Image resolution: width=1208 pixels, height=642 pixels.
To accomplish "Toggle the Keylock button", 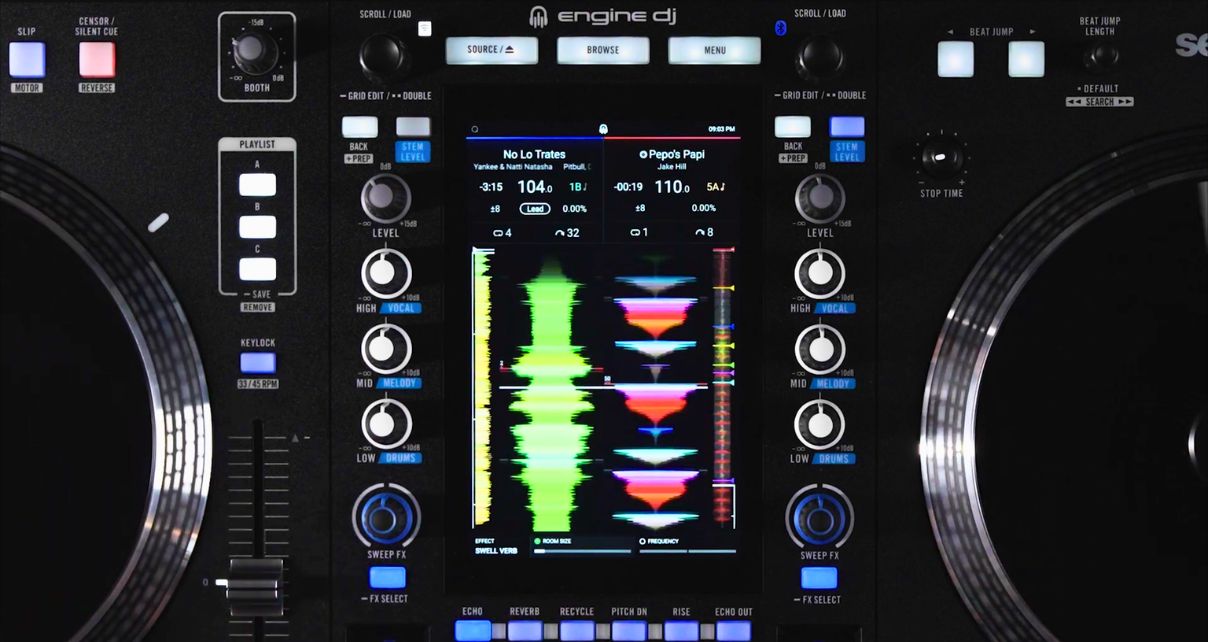I will pyautogui.click(x=257, y=363).
